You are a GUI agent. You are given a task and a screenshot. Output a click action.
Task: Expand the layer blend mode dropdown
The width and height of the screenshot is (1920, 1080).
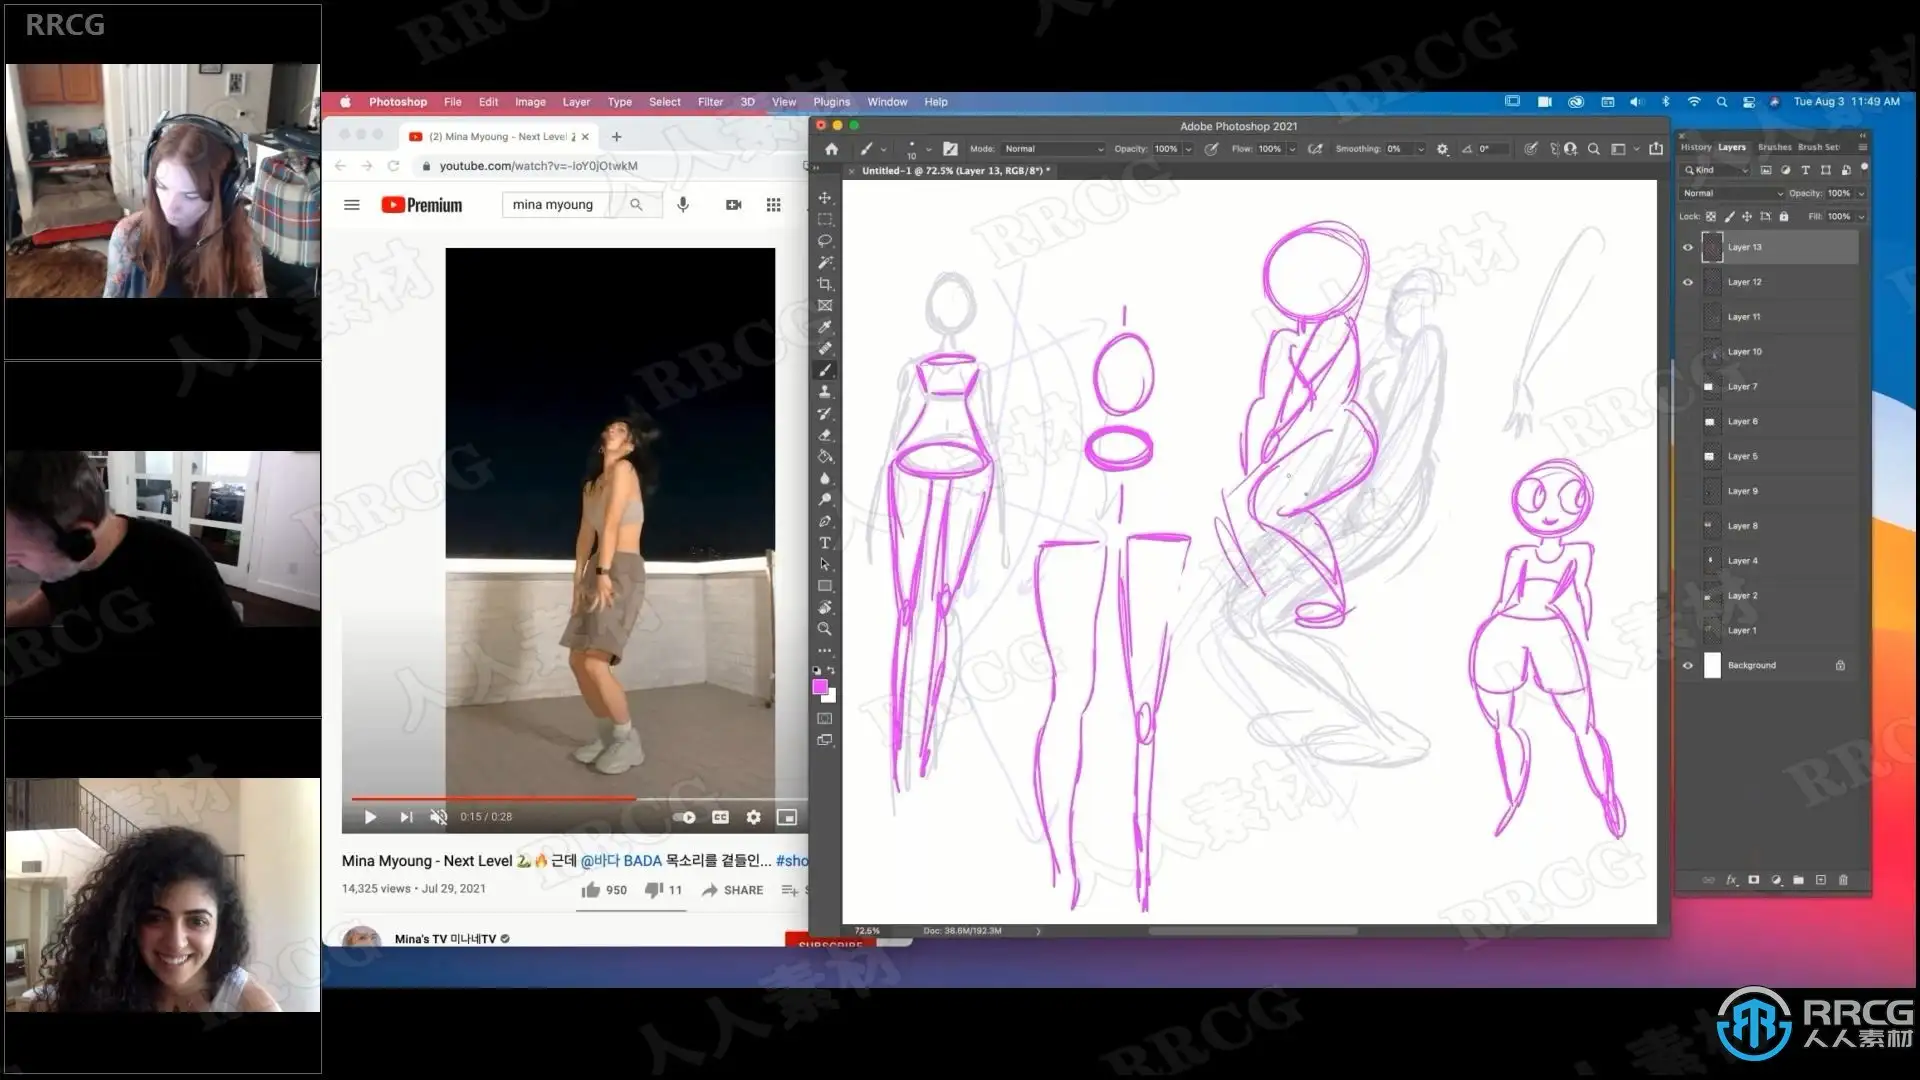(1732, 193)
